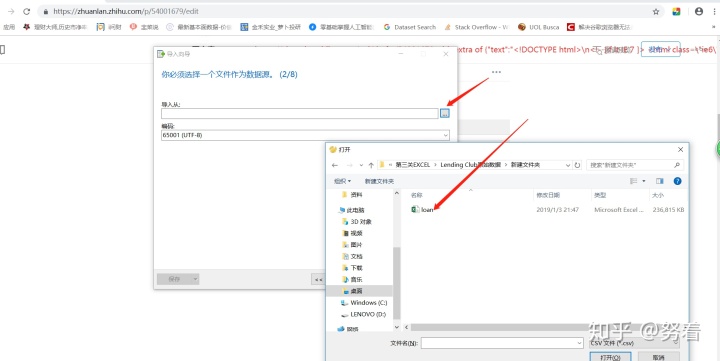Click the Lending Club breadcrumb folder
Image resolution: width=720 pixels, height=361 pixels.
pos(472,165)
